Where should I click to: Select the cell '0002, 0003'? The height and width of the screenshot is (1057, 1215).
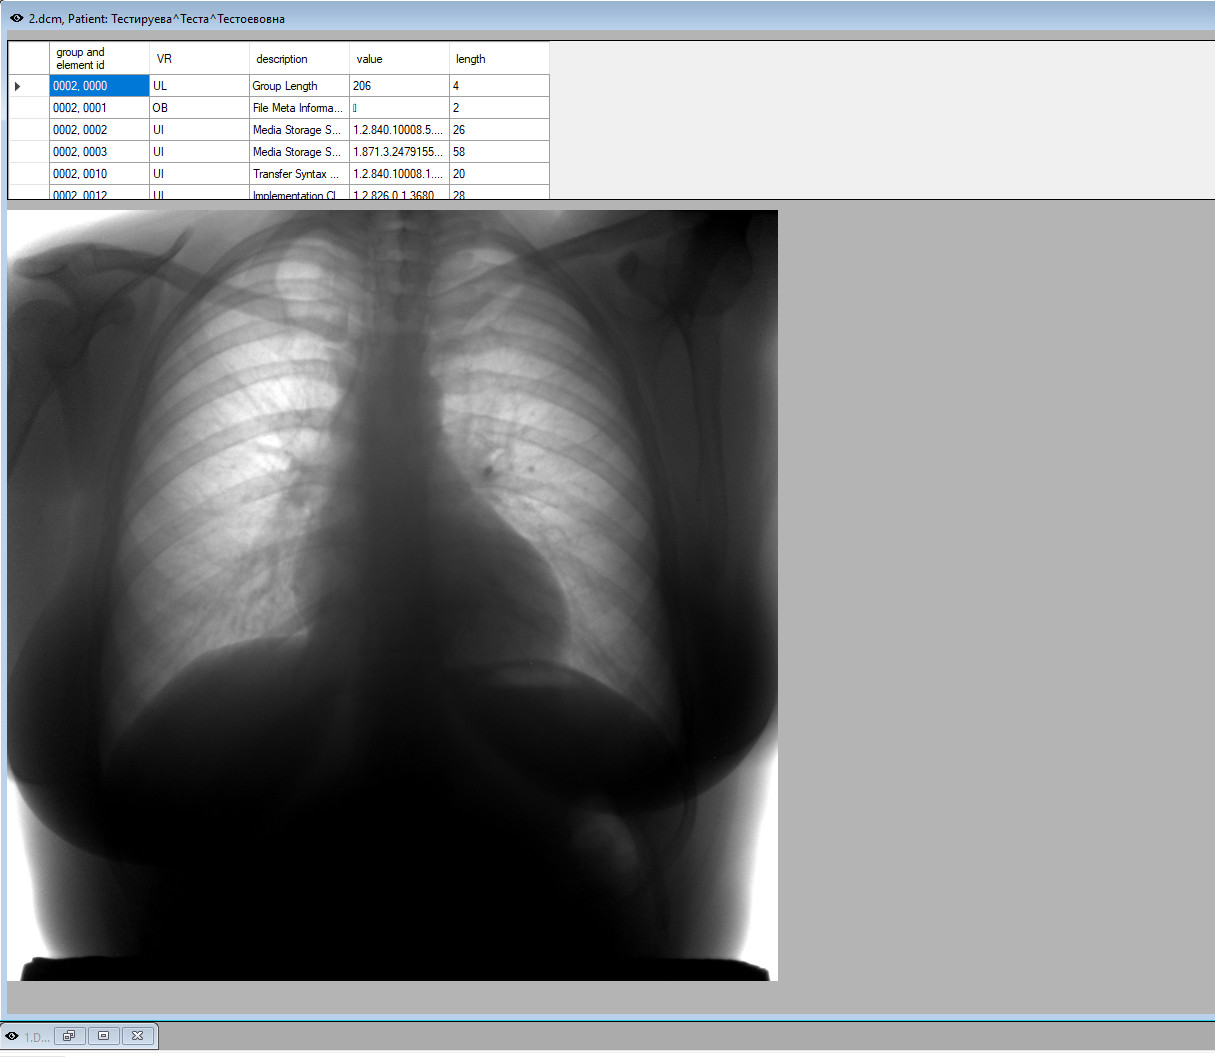[99, 152]
